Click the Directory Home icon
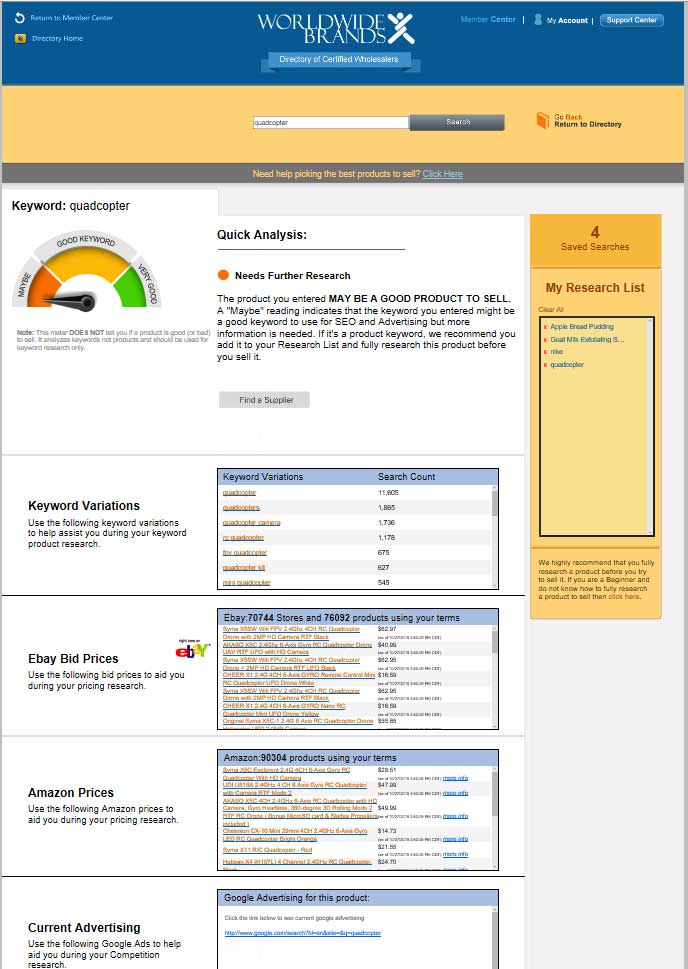Image resolution: width=688 pixels, height=969 pixels. point(20,38)
